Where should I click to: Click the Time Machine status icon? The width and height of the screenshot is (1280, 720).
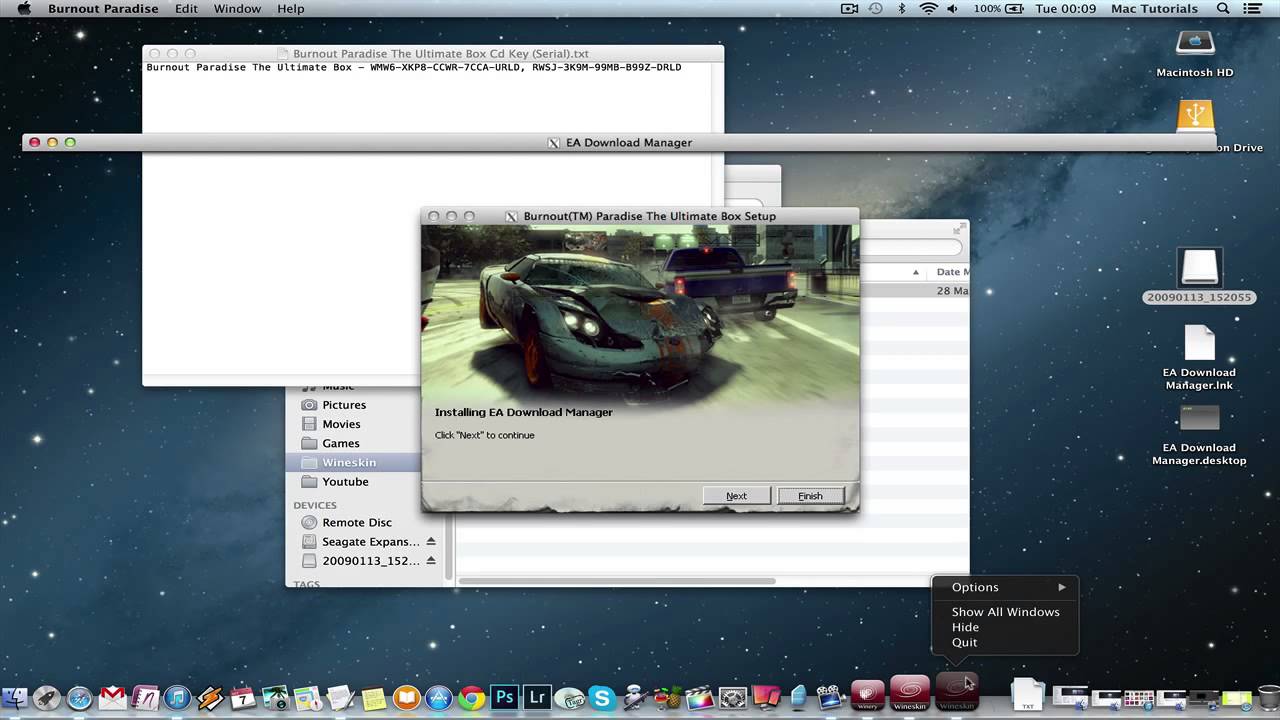click(876, 9)
